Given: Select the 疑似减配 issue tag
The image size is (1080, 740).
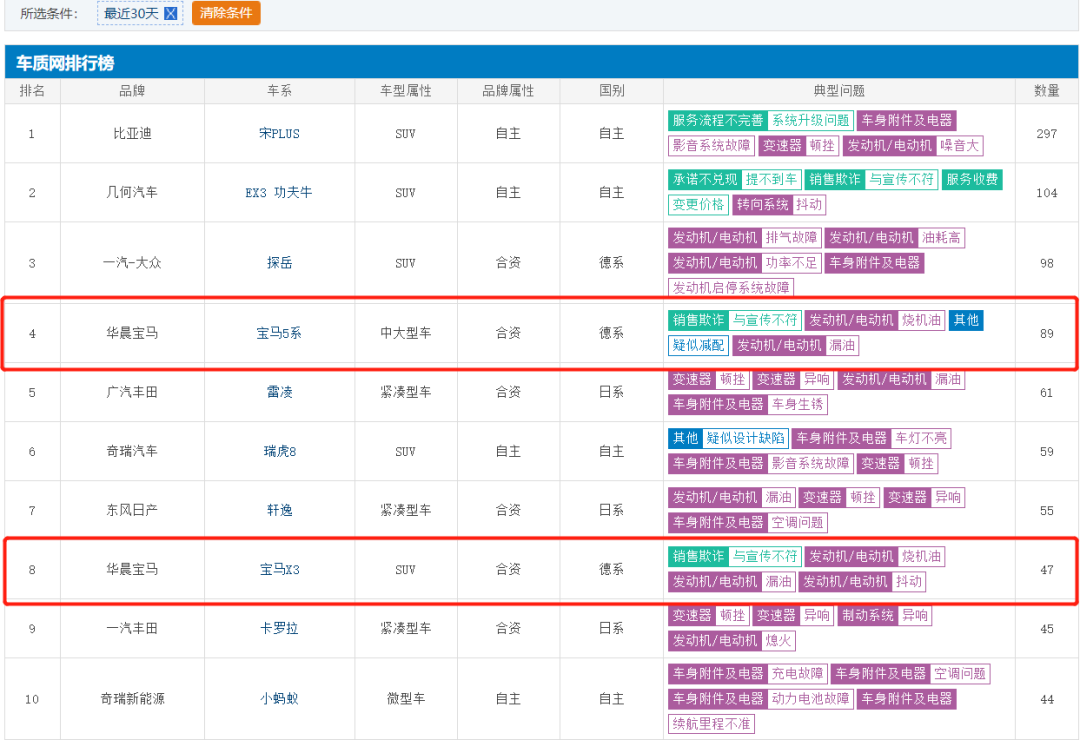Looking at the screenshot, I should tap(698, 345).
